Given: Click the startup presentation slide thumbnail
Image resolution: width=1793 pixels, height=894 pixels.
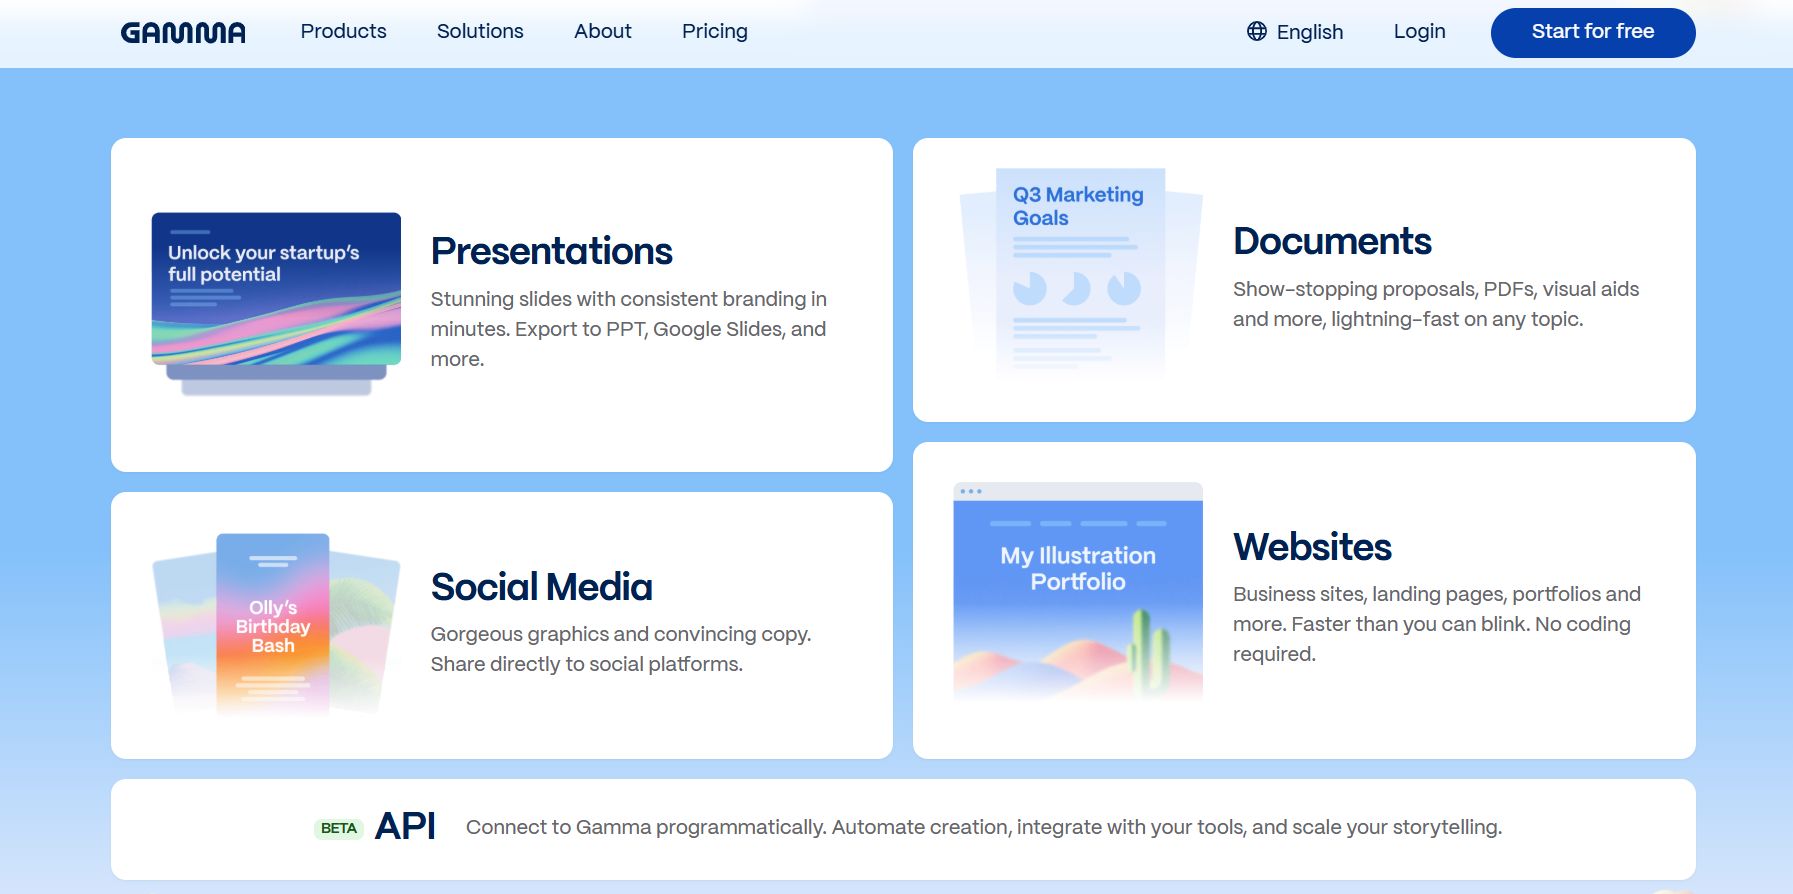Looking at the screenshot, I should pyautogui.click(x=276, y=303).
